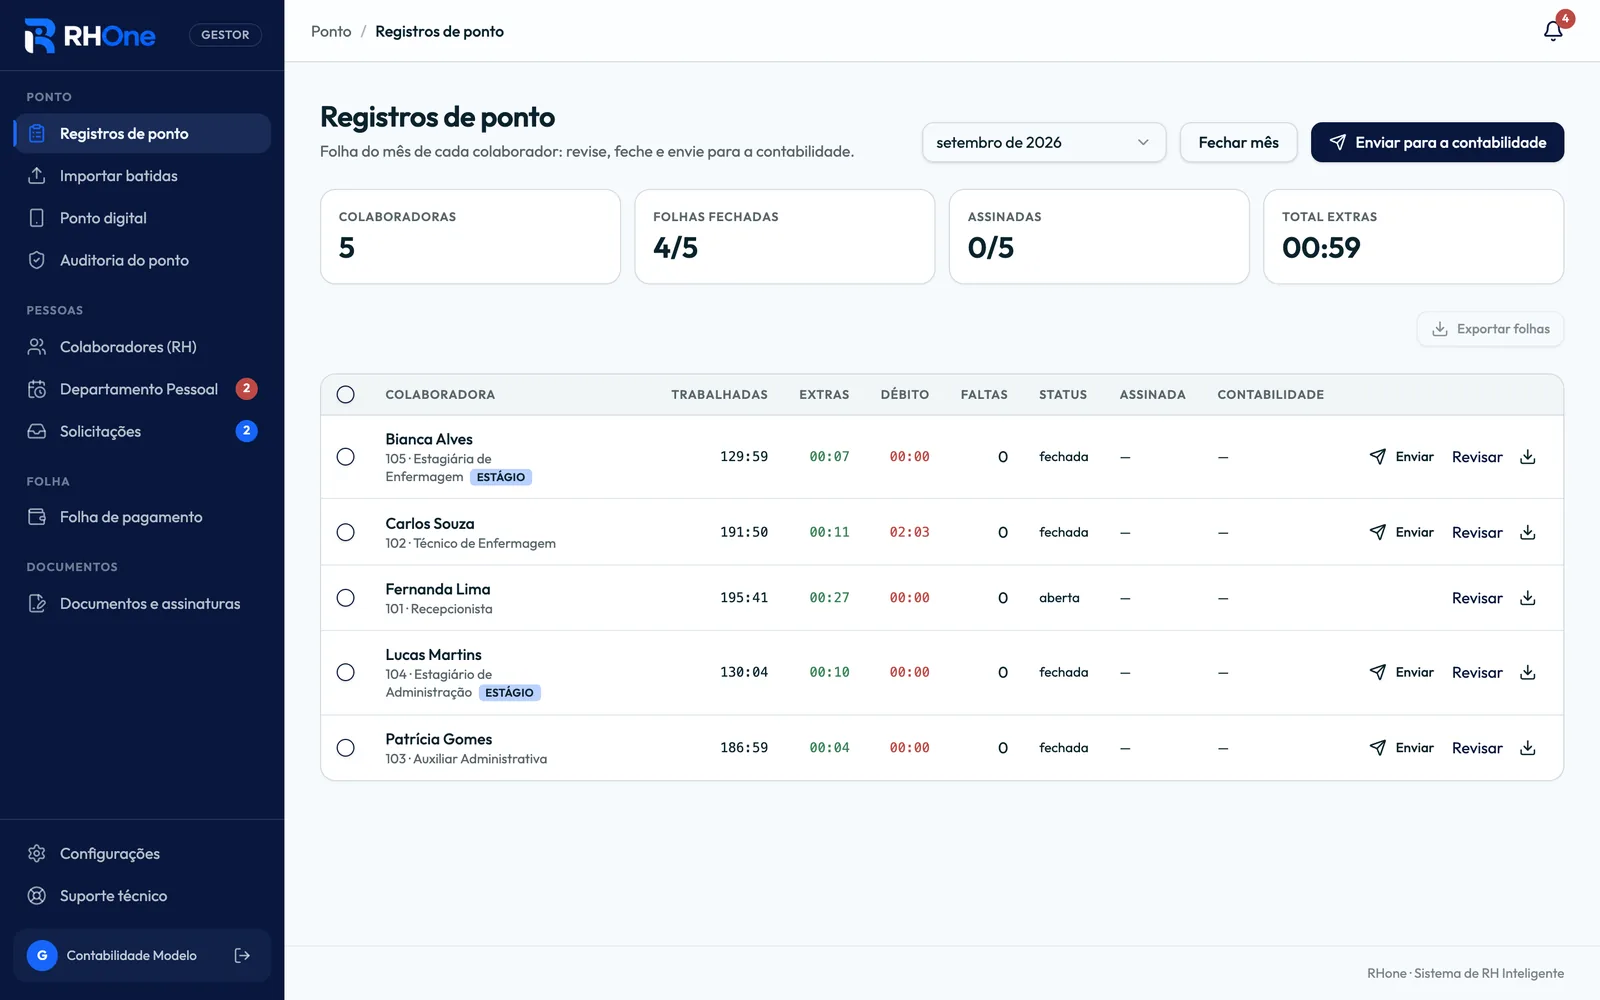Click the GESTOR role badge
Viewport: 1600px width, 1000px height.
[x=225, y=35]
